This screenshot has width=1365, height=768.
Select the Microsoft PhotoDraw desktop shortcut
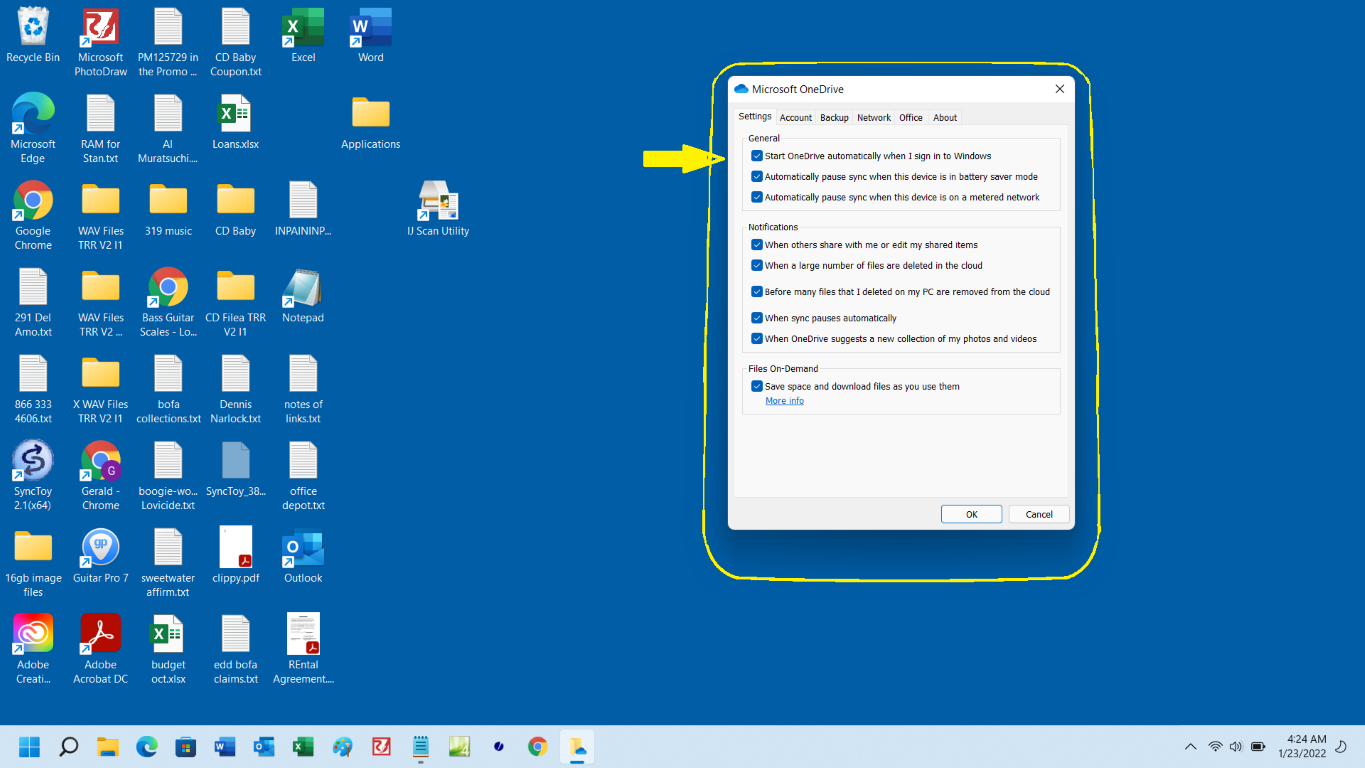coord(101,43)
